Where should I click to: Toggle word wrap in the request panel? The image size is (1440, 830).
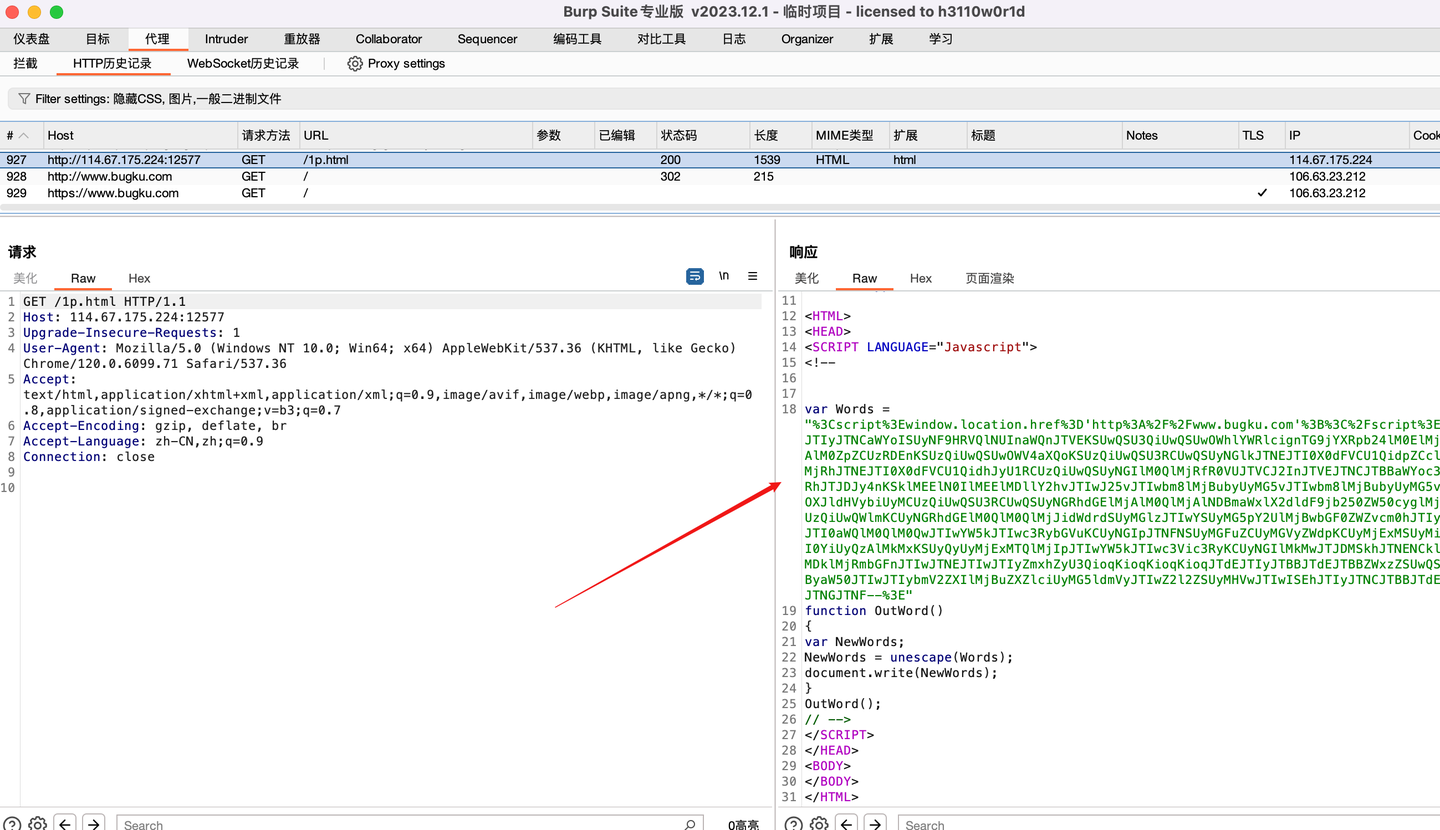pos(695,276)
